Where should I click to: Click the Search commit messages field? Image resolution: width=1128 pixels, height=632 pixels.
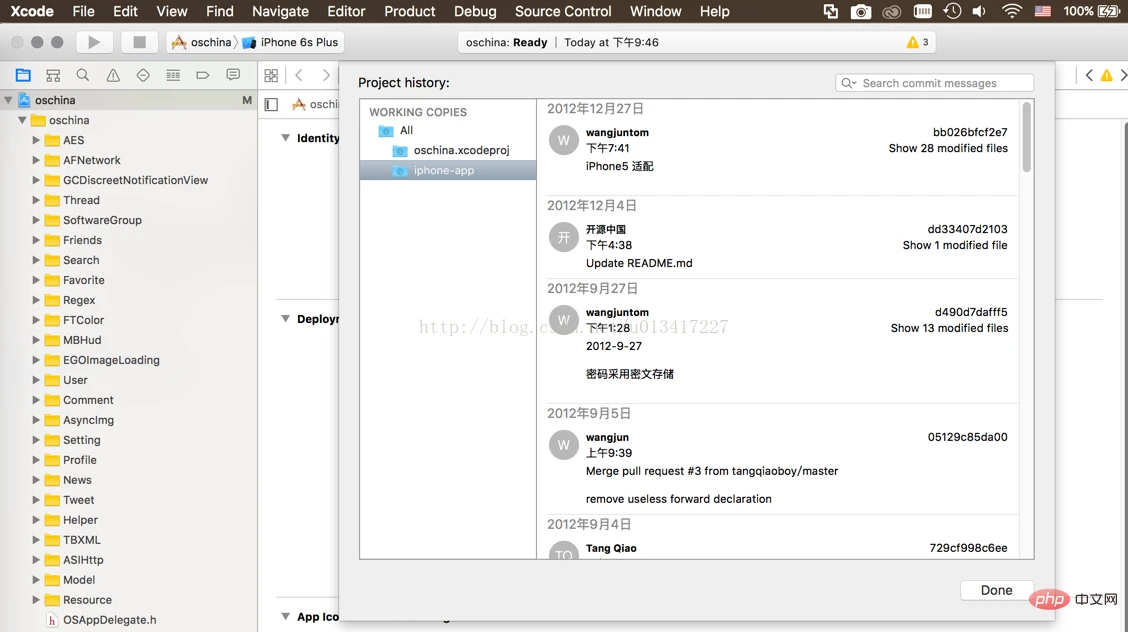[934, 83]
